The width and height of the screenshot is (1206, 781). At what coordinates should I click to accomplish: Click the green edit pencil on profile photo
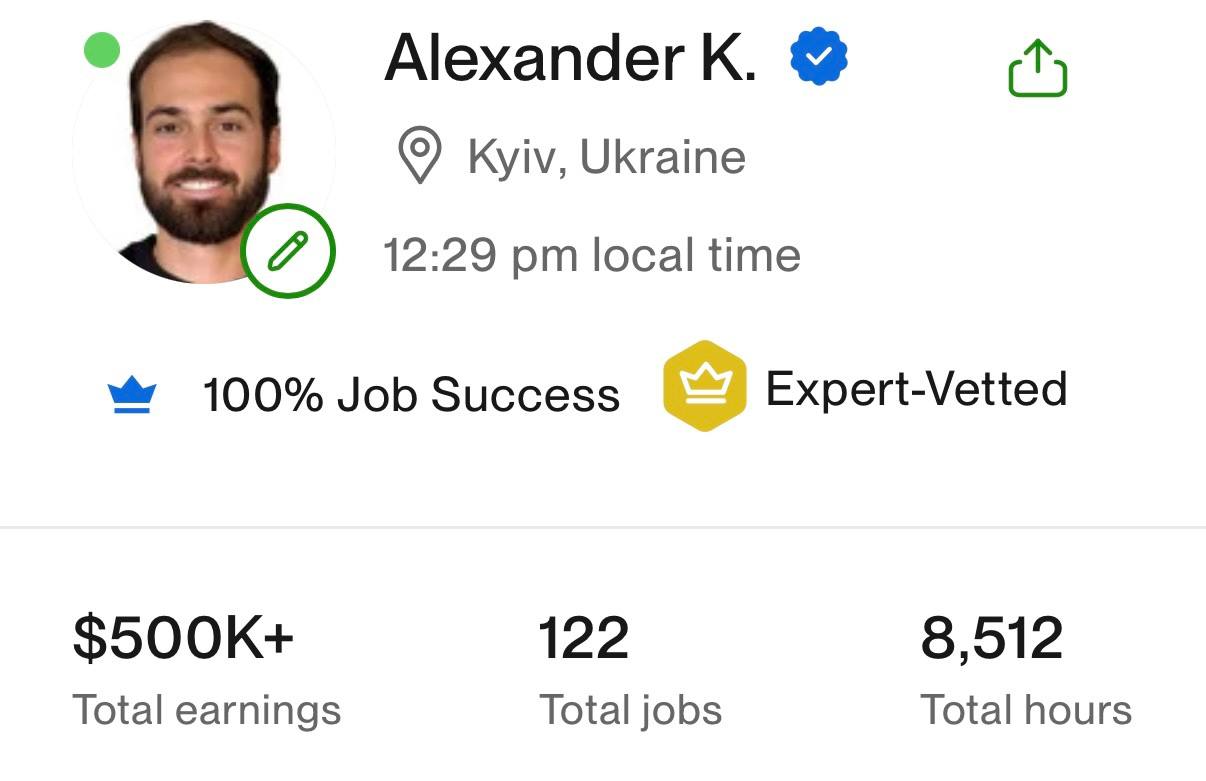point(287,251)
